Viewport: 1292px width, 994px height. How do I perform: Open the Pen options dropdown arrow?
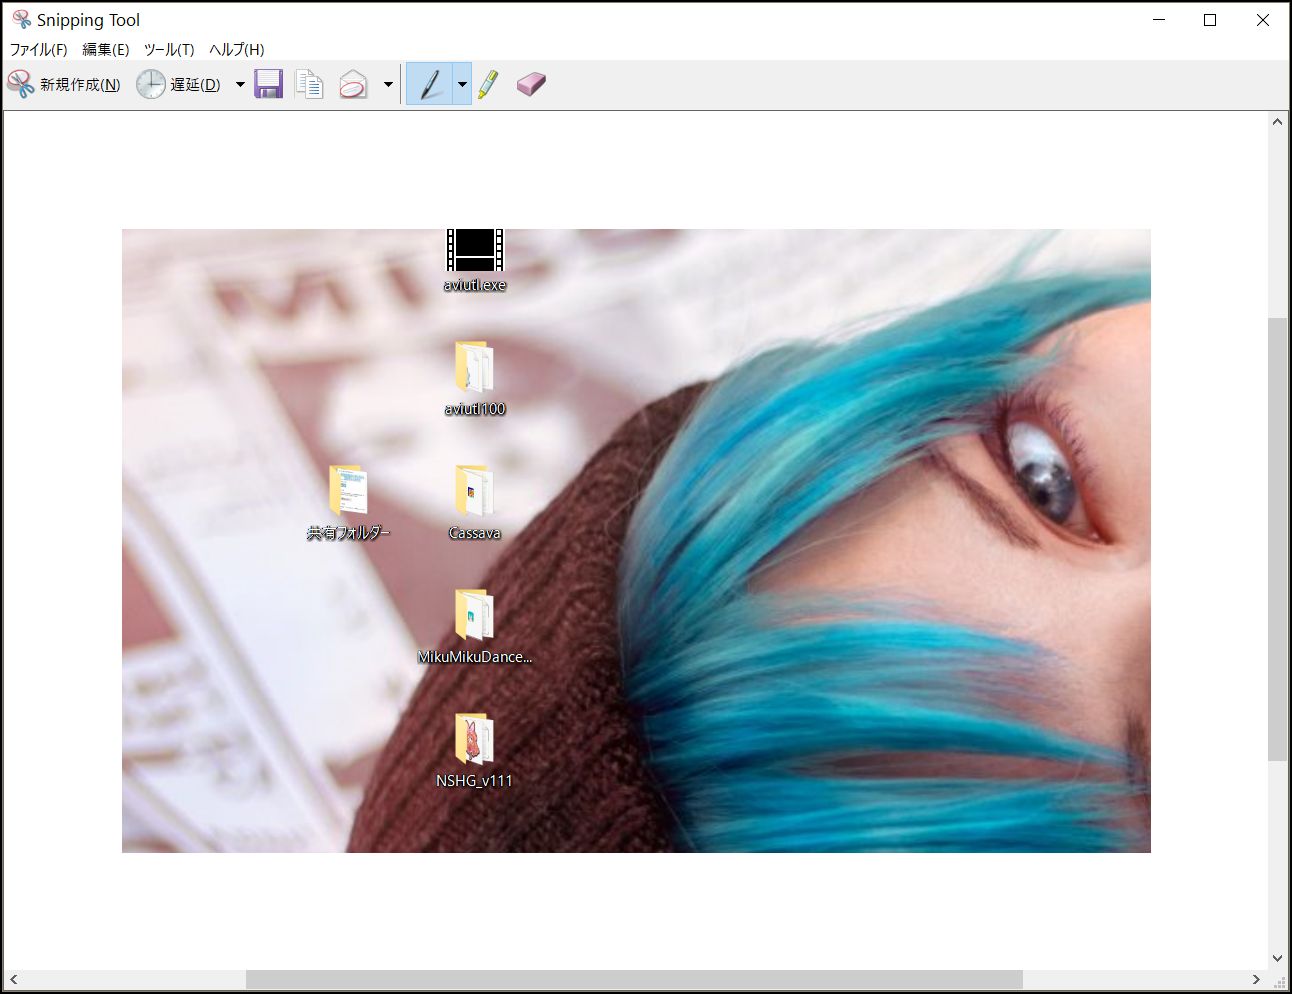coord(462,85)
